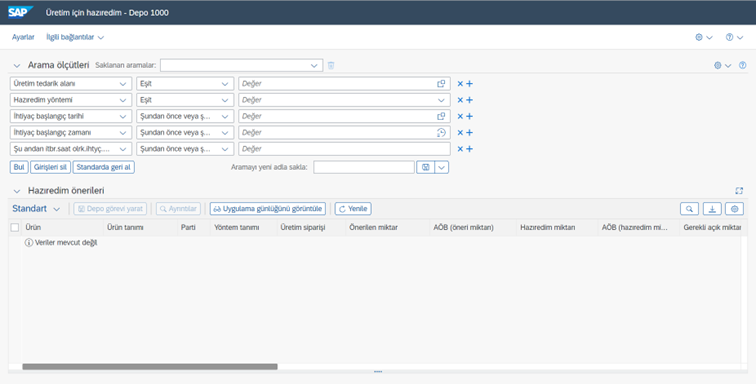Click the SAP logo

tap(20, 12)
